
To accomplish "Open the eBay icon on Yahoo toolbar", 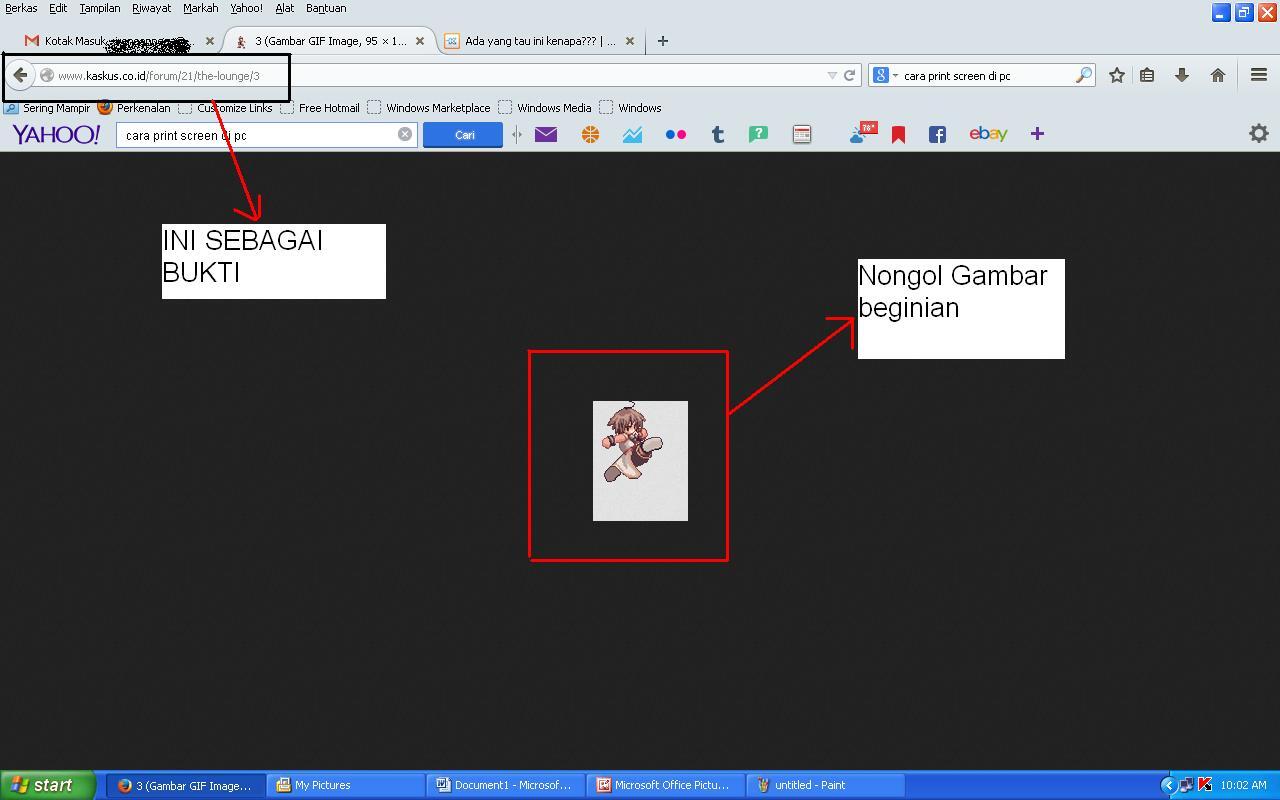I will (988, 134).
